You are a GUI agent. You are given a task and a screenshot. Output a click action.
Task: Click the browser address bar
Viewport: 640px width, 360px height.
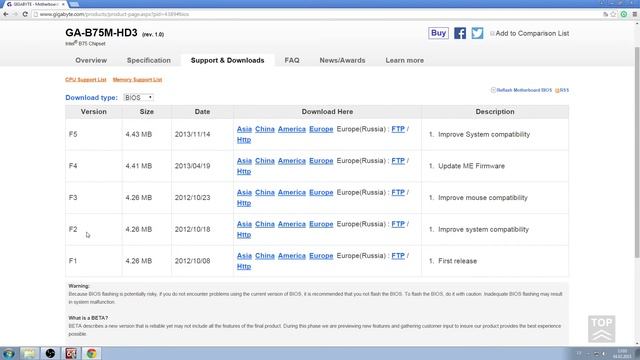316,14
